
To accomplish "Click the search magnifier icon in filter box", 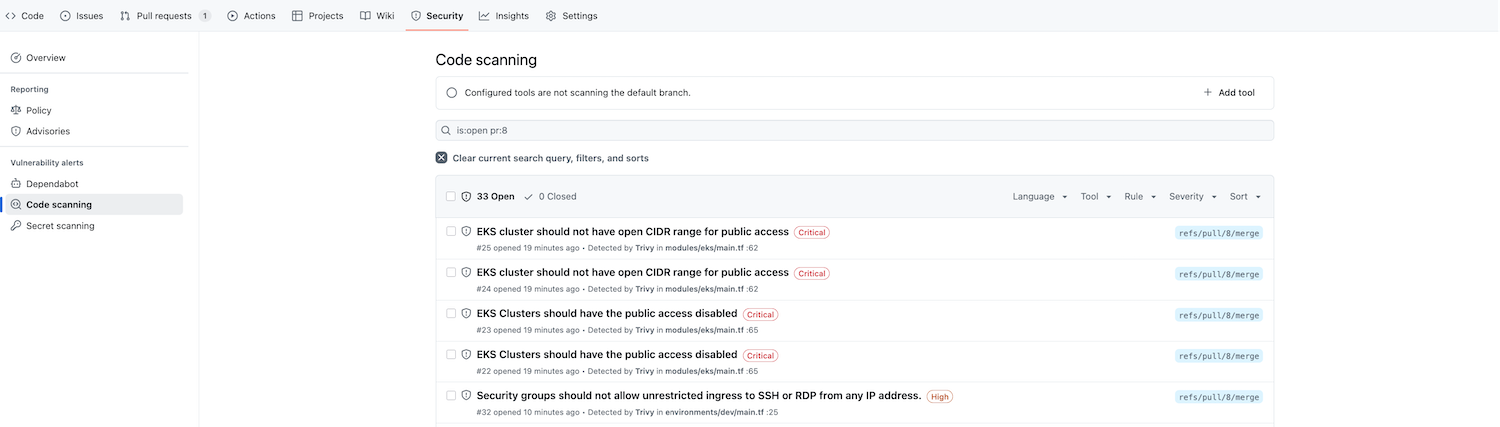I will pyautogui.click(x=447, y=131).
